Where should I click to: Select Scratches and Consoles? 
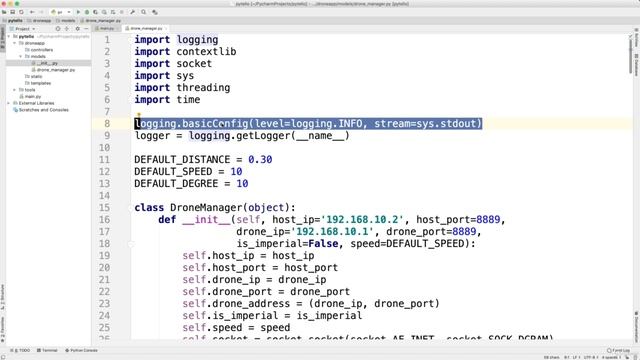pos(41,110)
